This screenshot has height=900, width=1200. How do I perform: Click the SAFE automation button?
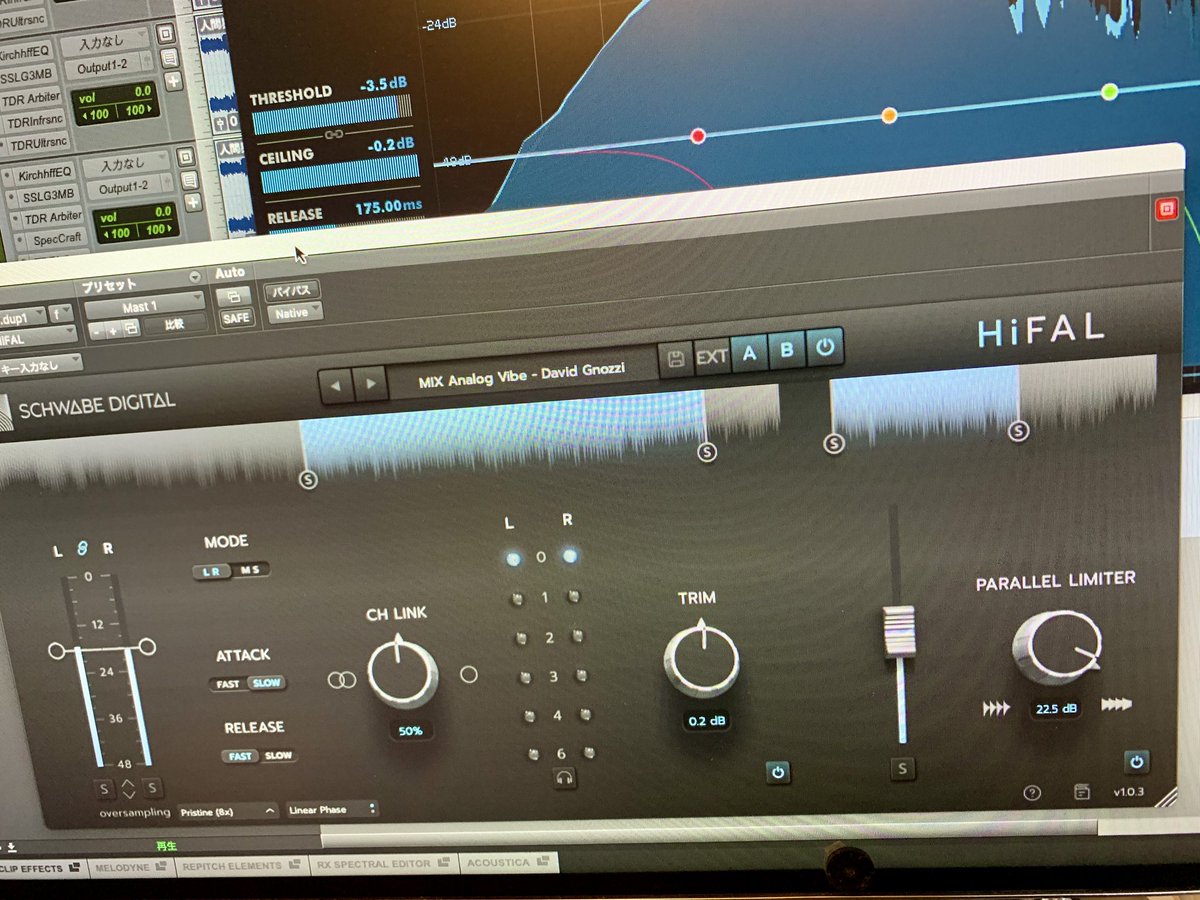click(235, 318)
